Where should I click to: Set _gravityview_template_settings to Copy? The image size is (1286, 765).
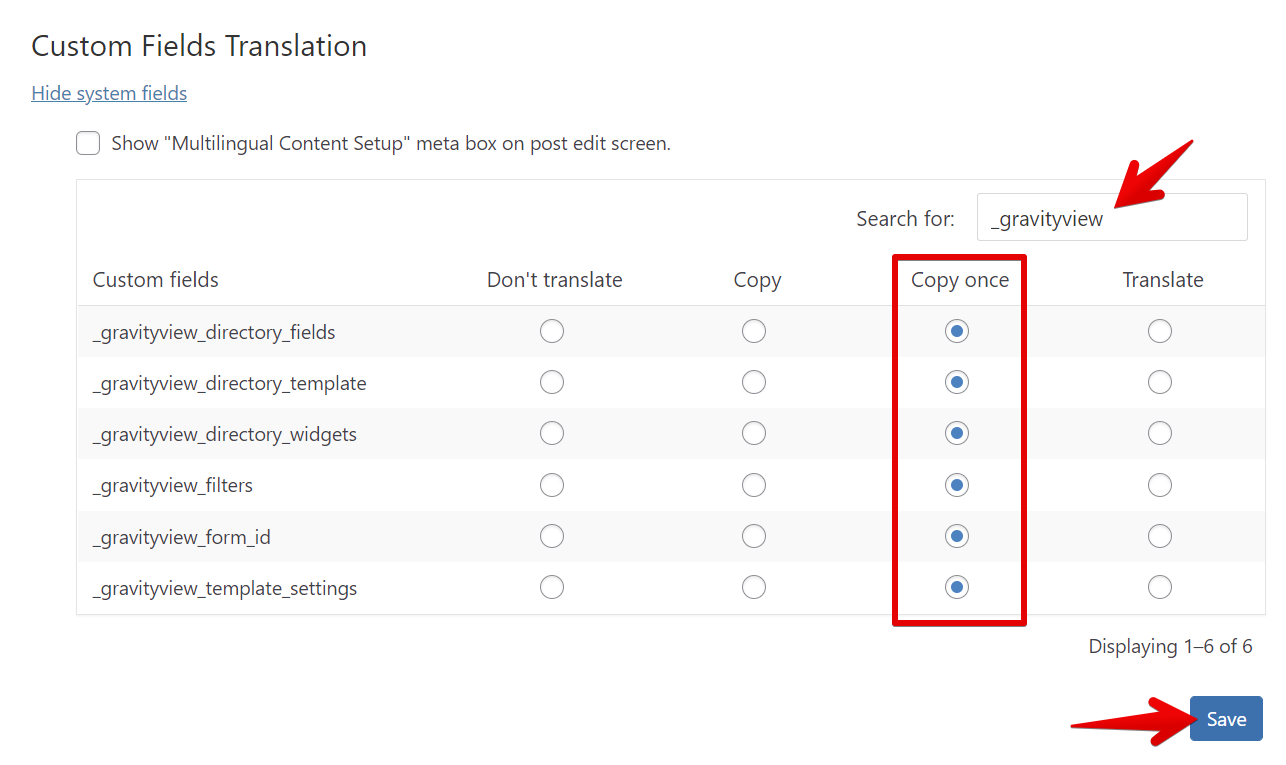[x=754, y=587]
